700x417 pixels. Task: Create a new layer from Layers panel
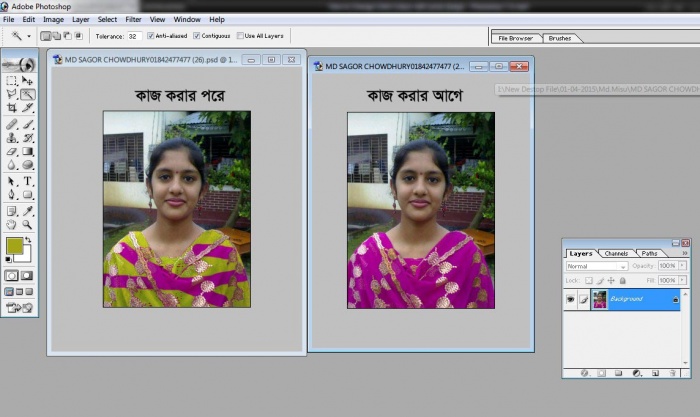(656, 372)
